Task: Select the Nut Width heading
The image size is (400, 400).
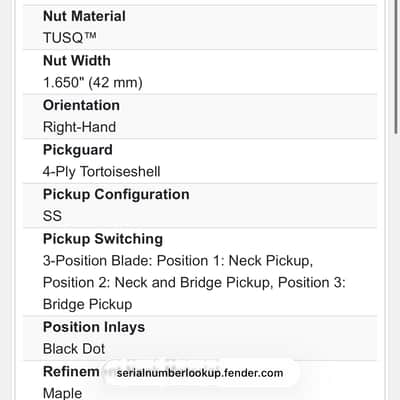Action: click(x=77, y=61)
